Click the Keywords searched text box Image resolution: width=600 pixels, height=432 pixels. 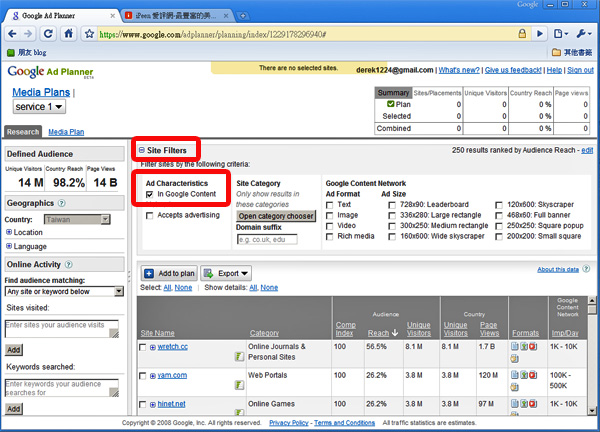(62, 388)
